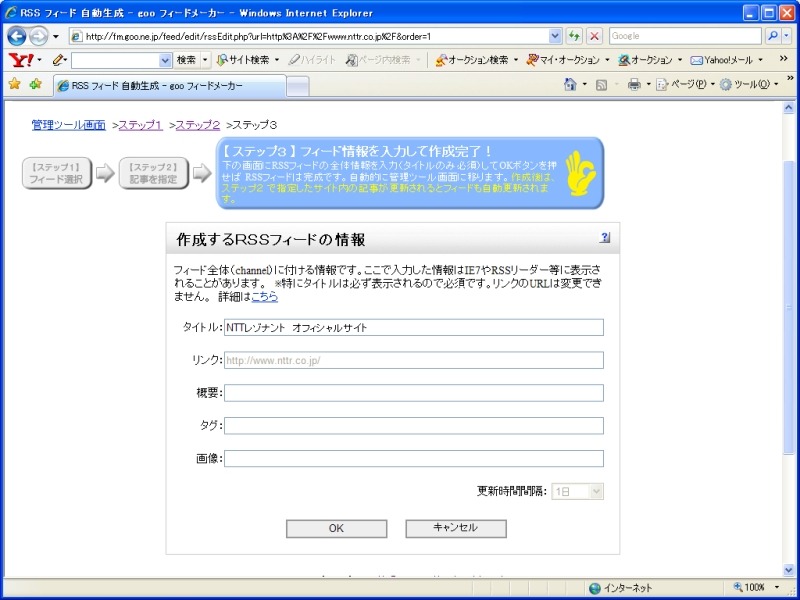
Task: Click the vertical scrollbar up arrow
Action: [x=788, y=108]
